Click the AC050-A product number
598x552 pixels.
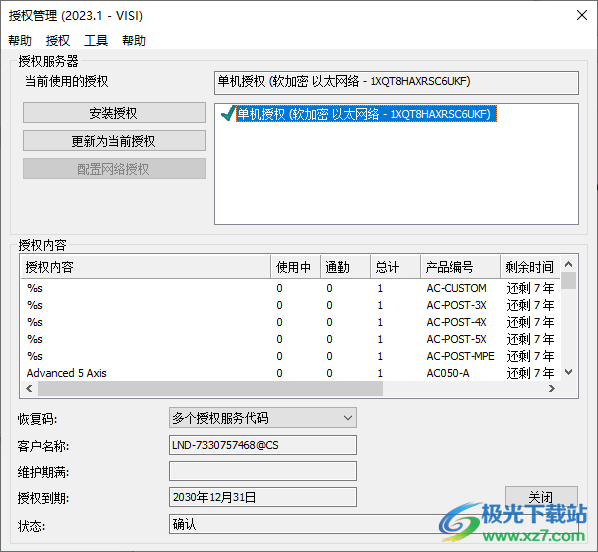click(448, 373)
